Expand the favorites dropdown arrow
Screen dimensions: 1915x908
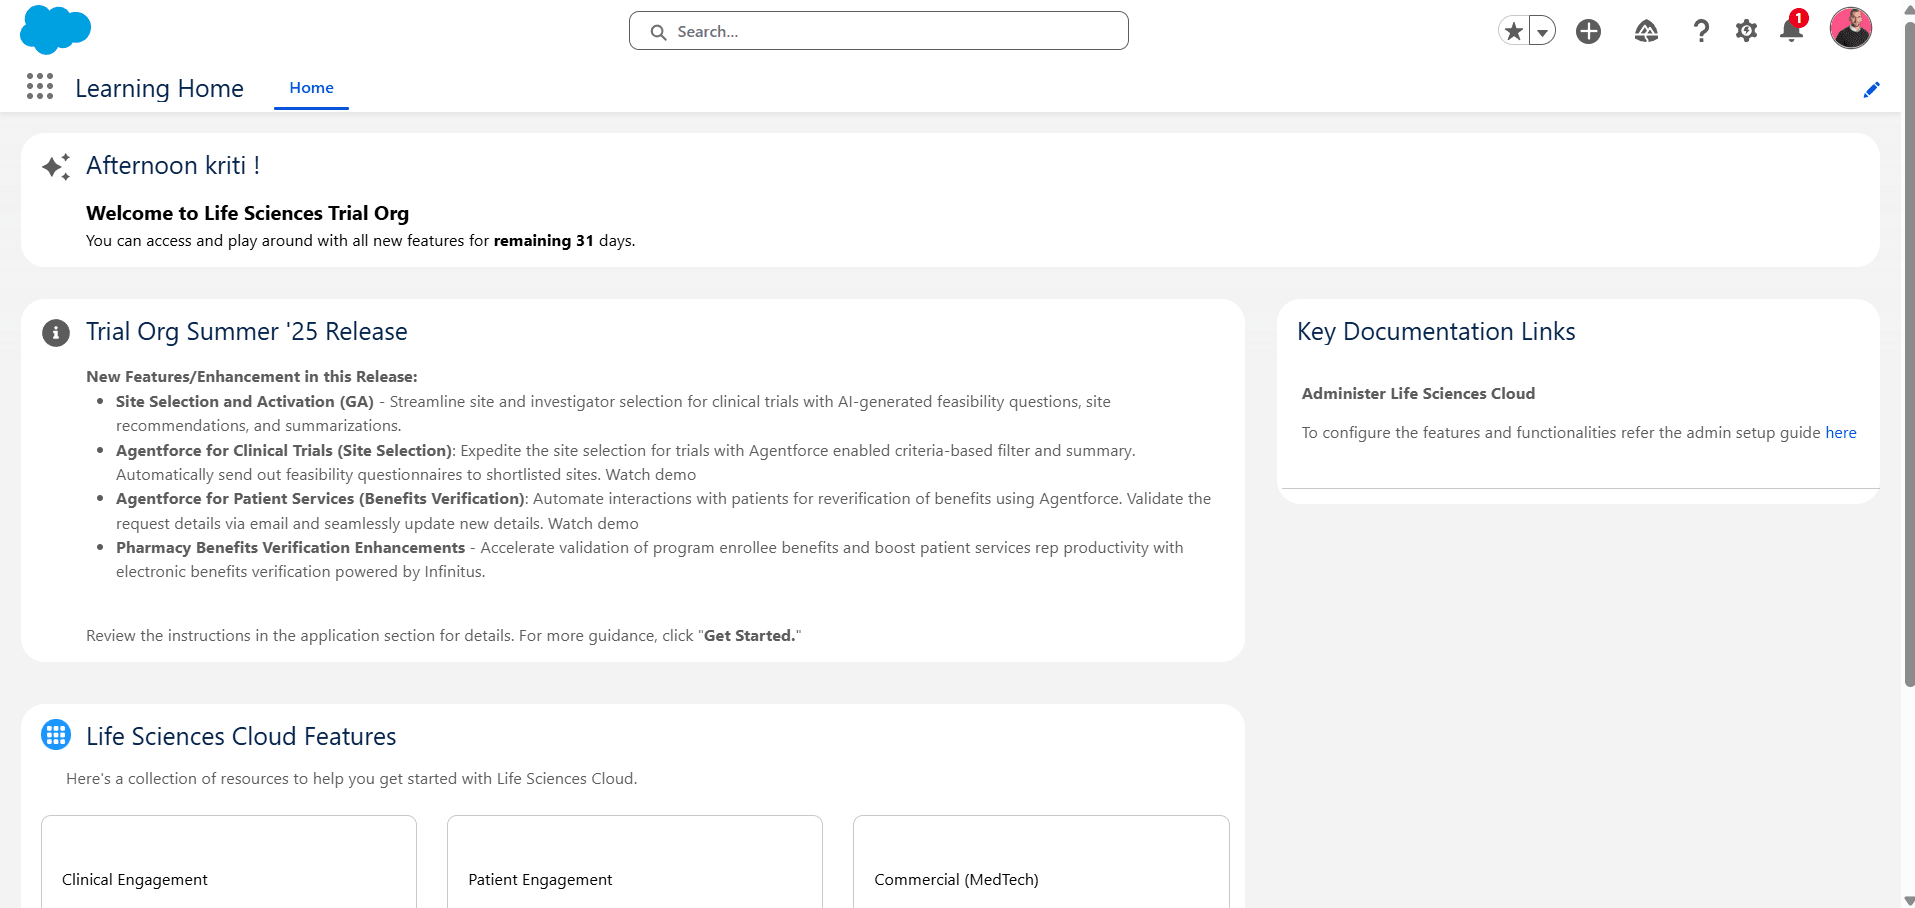pos(1542,31)
